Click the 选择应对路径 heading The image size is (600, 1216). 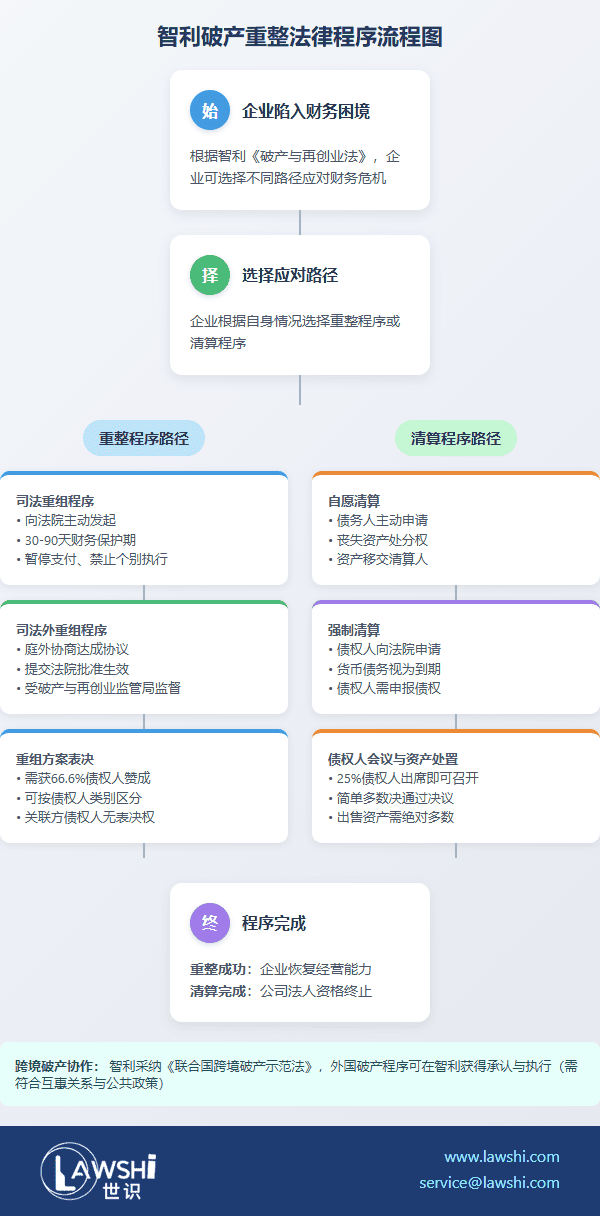(290, 275)
